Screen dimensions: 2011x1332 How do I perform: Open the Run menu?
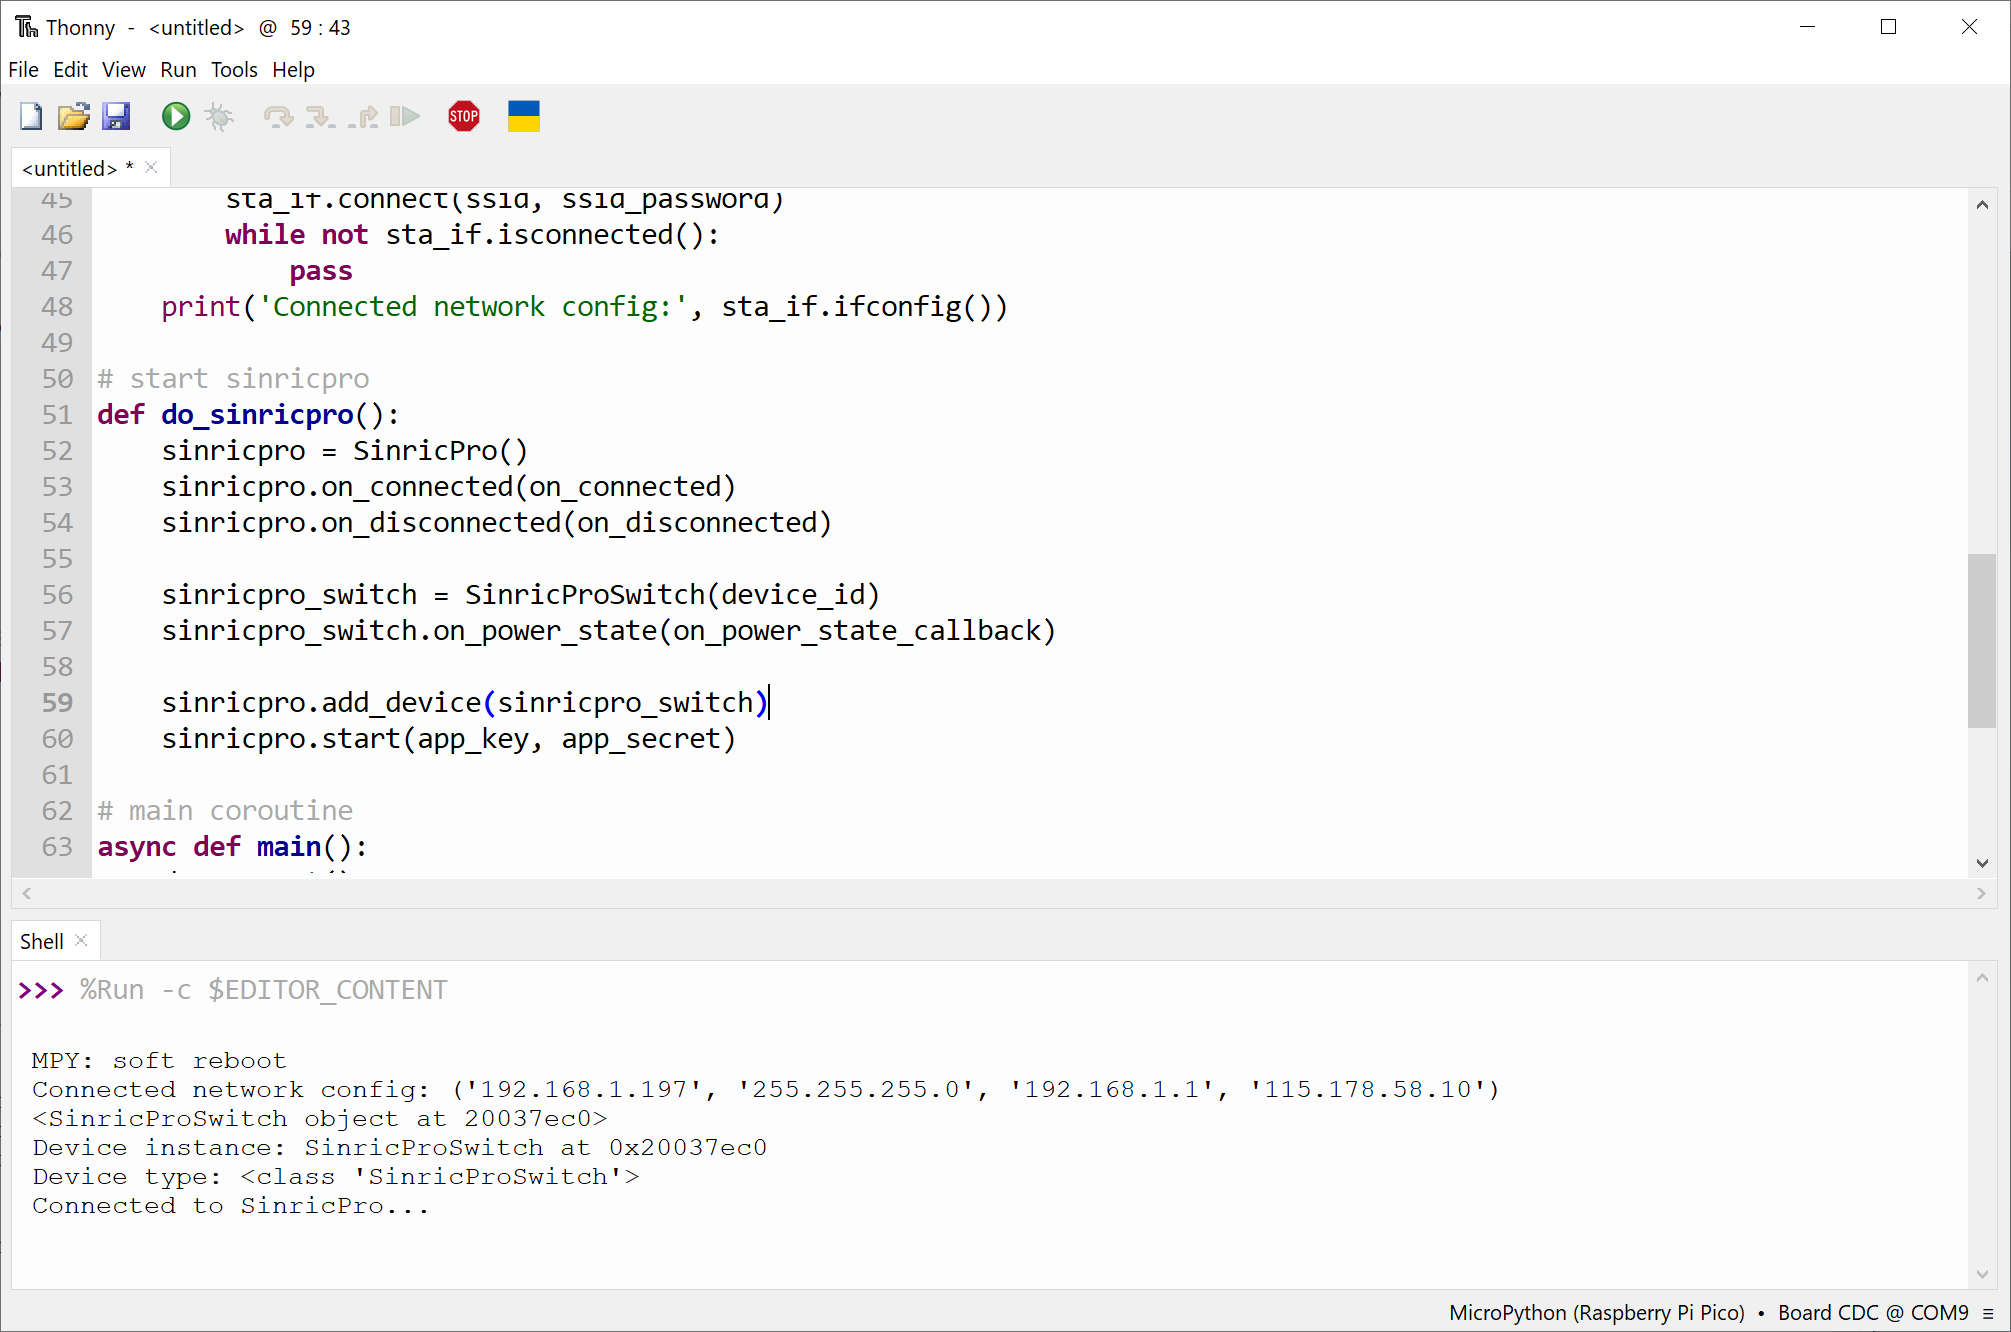pyautogui.click(x=178, y=69)
